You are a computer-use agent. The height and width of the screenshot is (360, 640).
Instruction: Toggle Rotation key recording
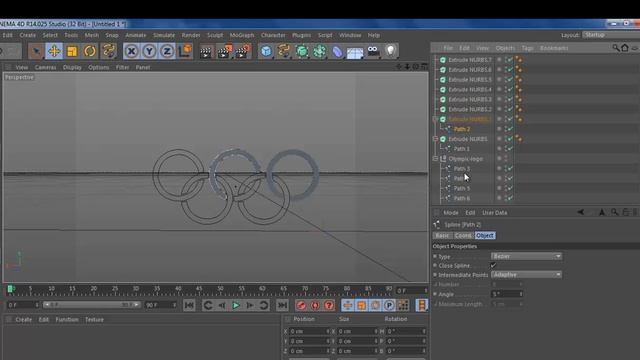[x=375, y=305]
